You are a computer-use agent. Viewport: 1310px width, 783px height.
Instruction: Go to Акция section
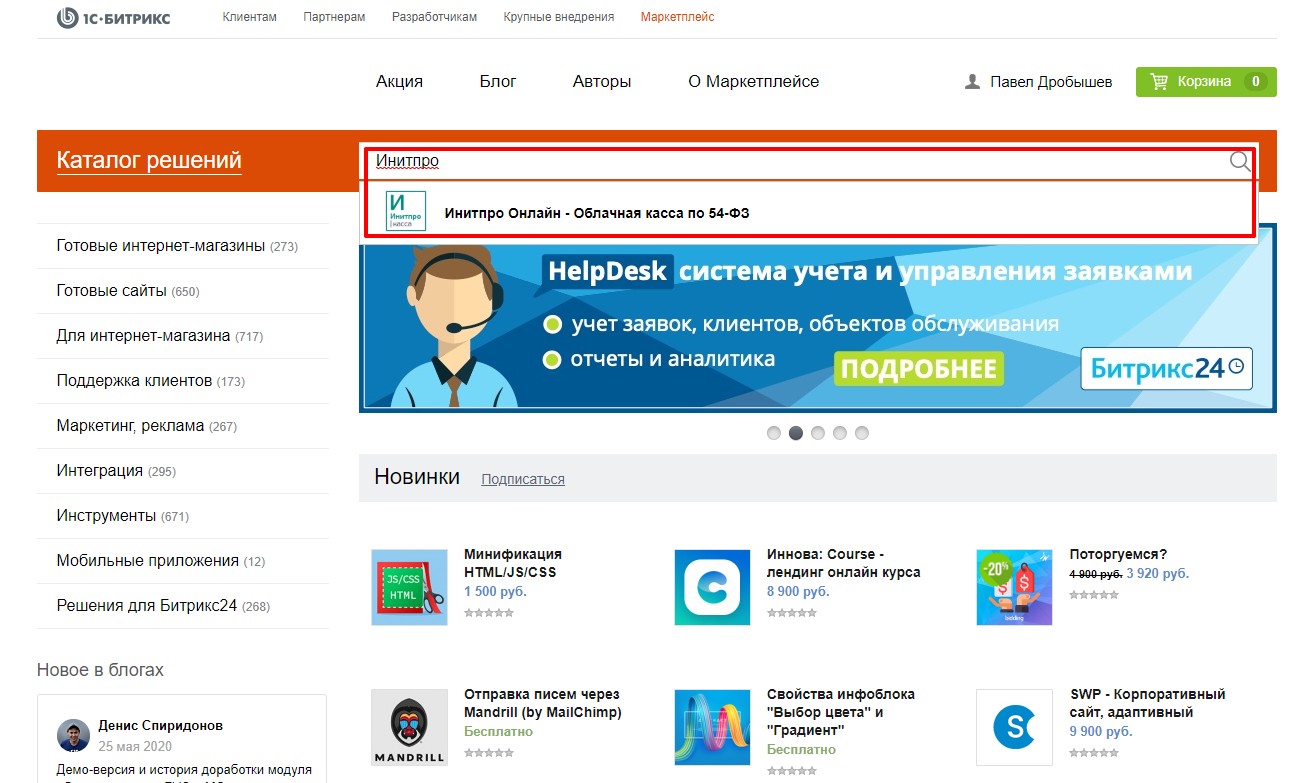pyautogui.click(x=399, y=82)
